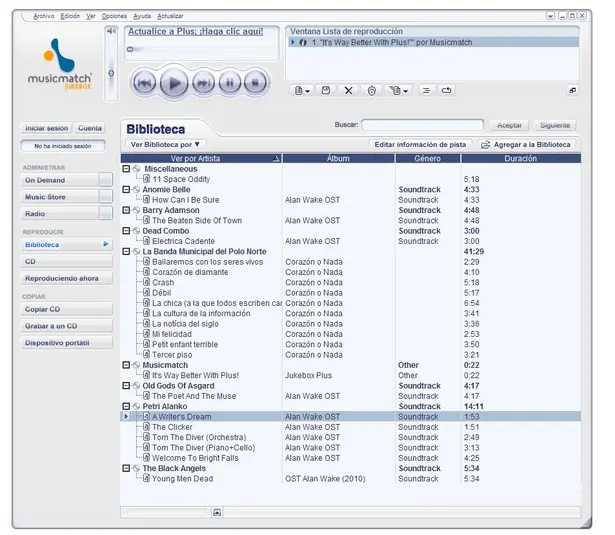Viewport: 615px width, 535px height.
Task: Collapse the Musicmatch artist group
Action: pyautogui.click(x=126, y=365)
